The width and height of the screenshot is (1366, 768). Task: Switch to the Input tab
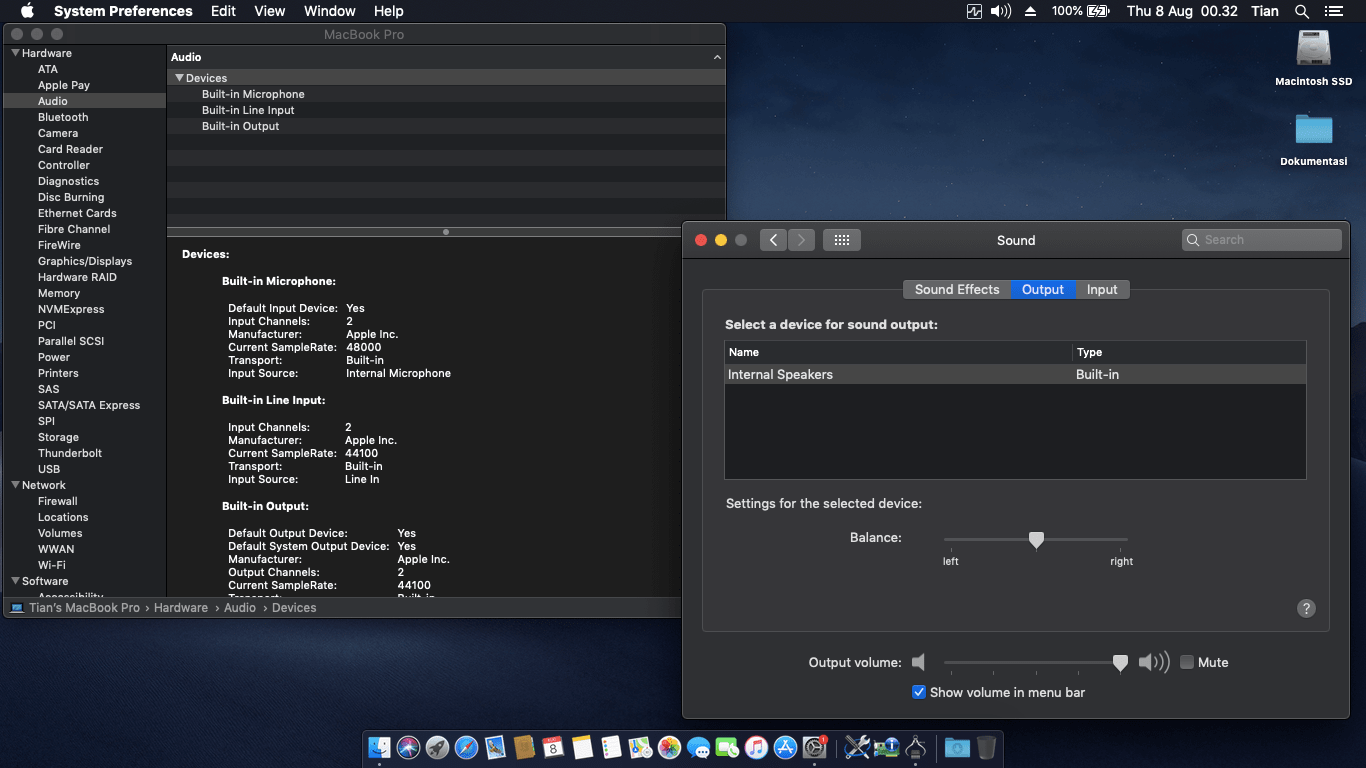[x=1102, y=289]
